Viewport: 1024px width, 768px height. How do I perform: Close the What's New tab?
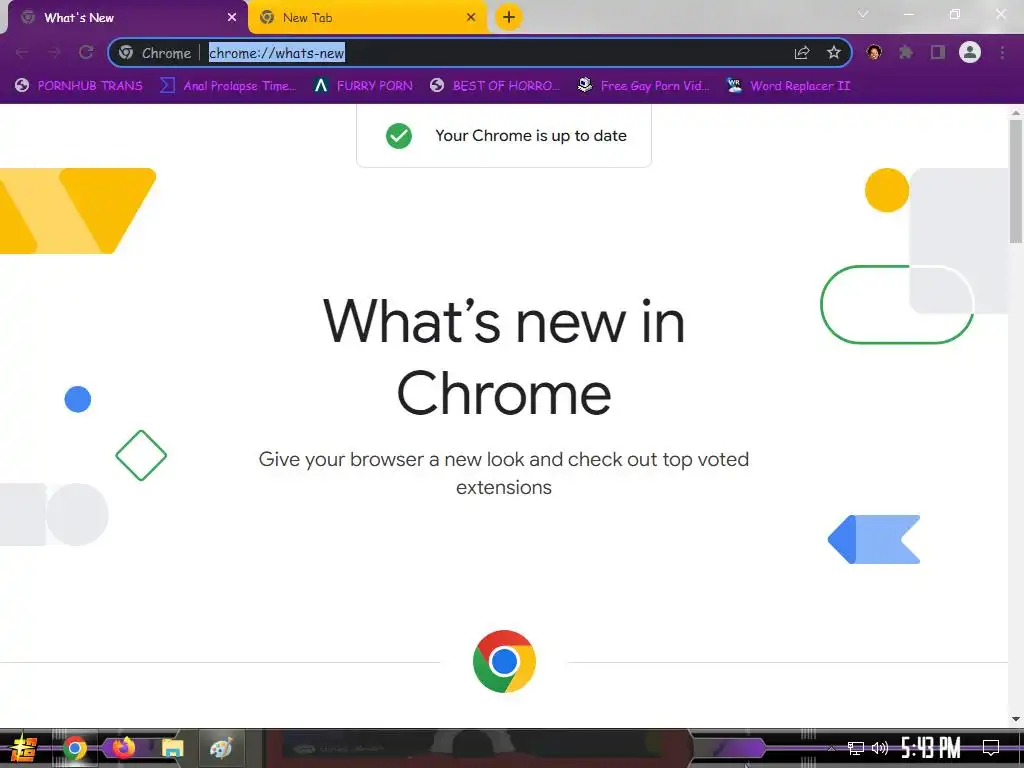pos(232,18)
